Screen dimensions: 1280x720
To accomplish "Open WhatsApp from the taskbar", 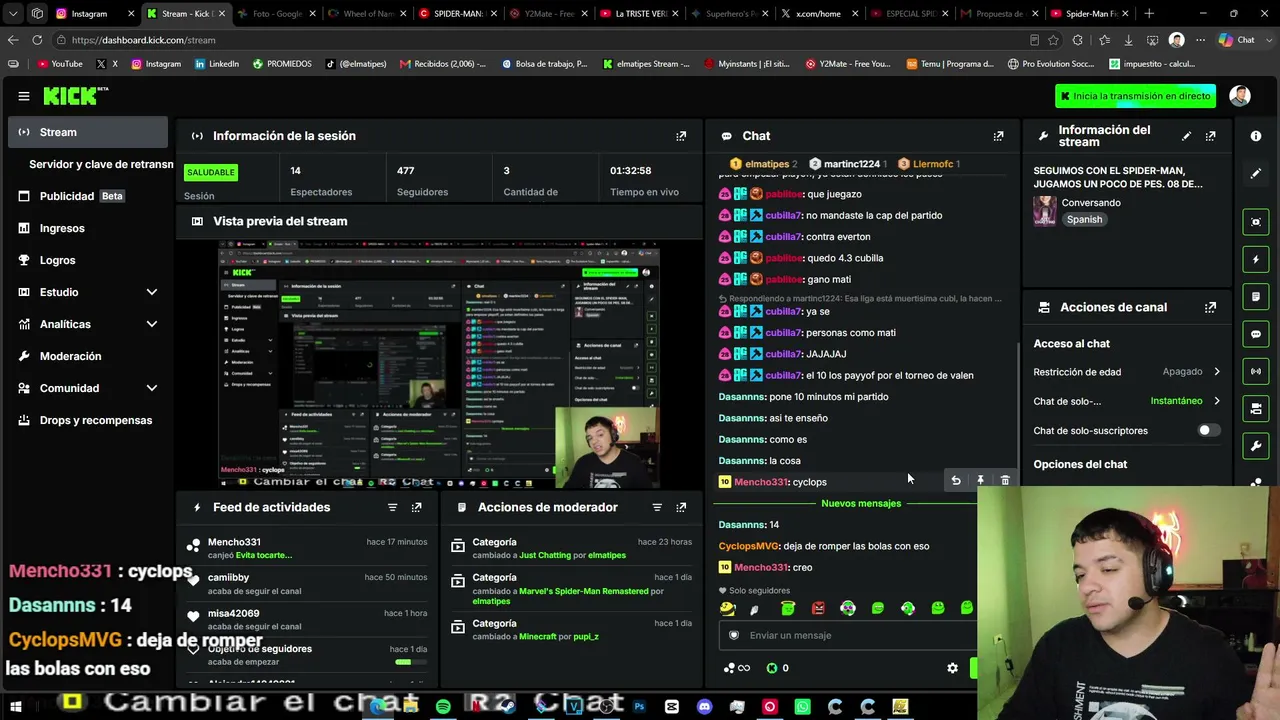I will point(802,707).
